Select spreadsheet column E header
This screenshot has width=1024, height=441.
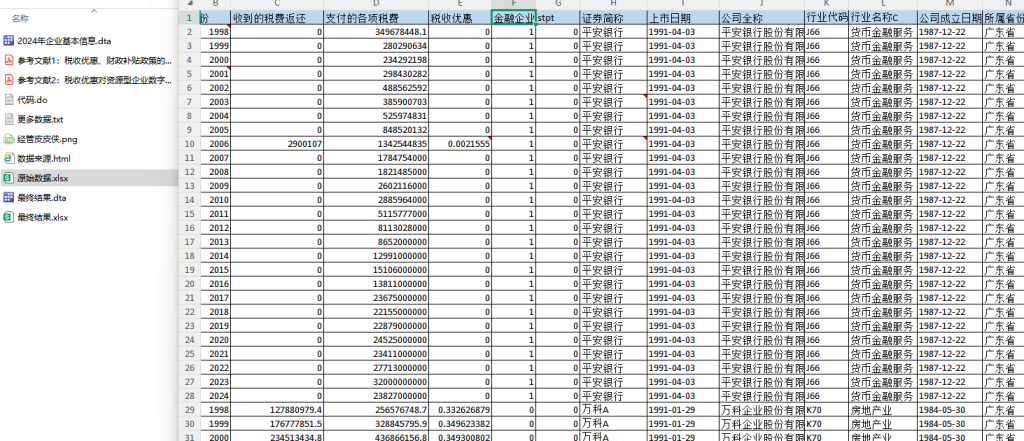[x=460, y=5]
